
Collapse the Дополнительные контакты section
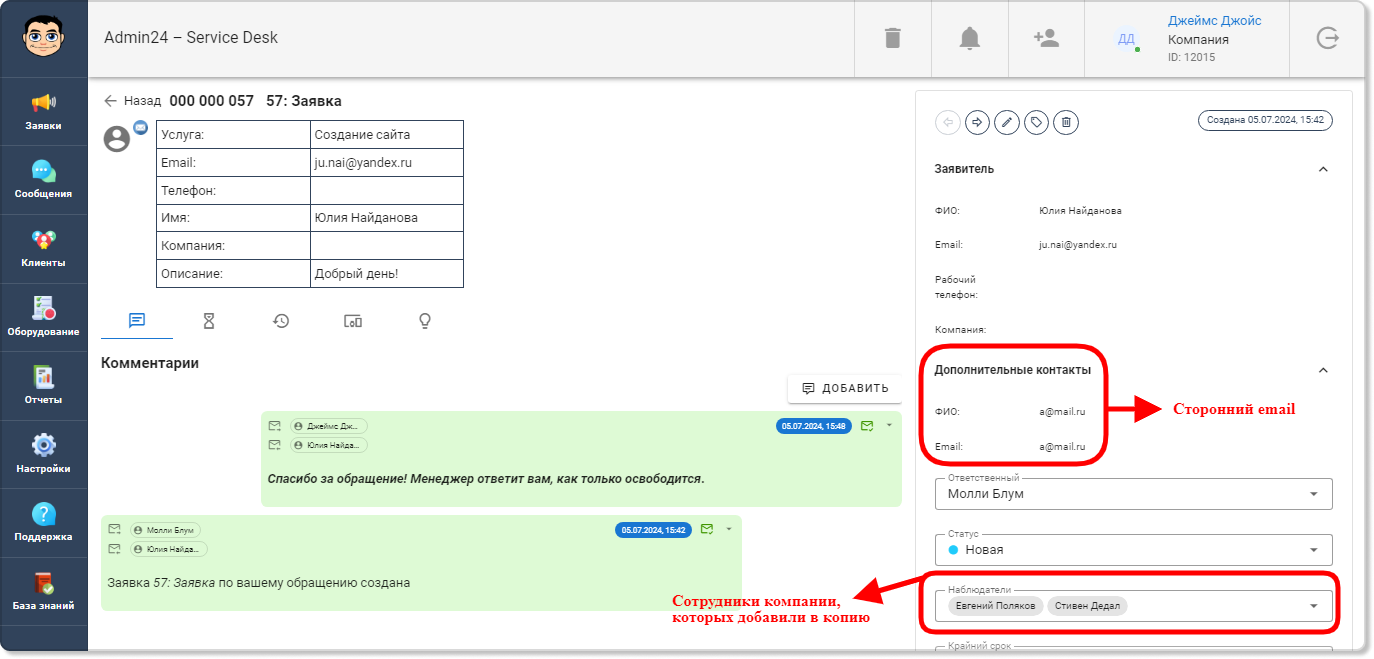[x=1323, y=370]
